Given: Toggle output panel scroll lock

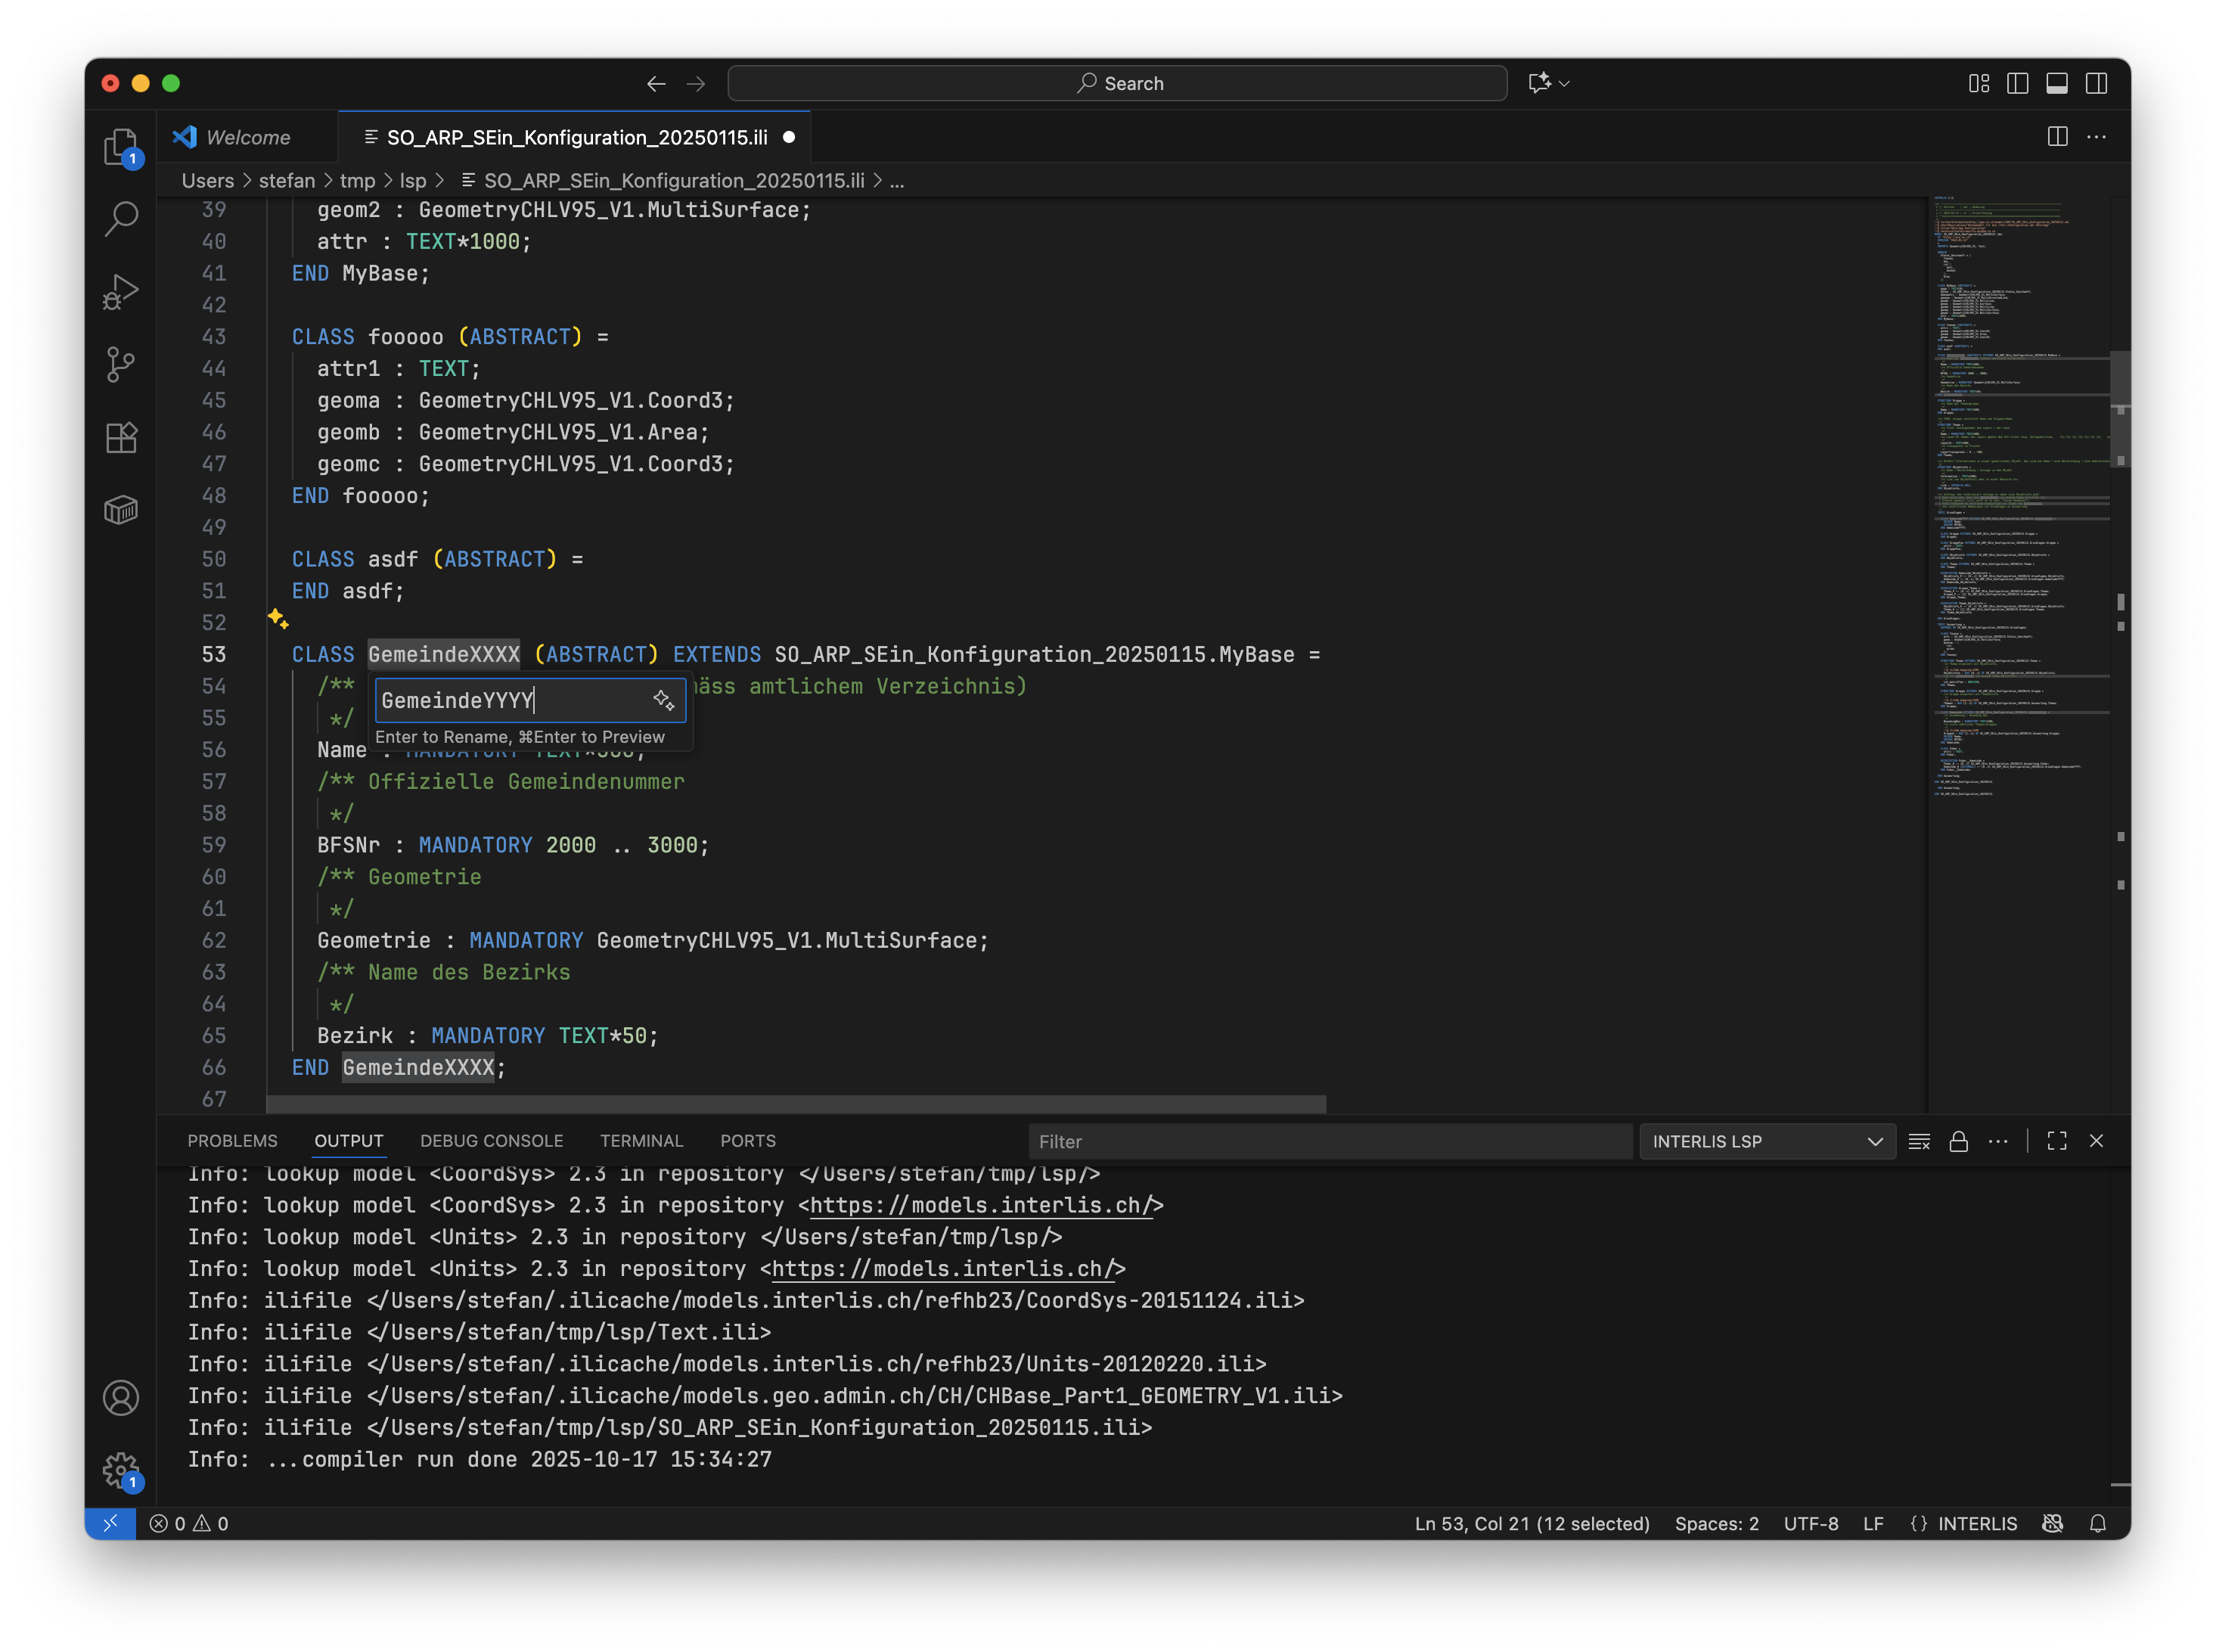Looking at the screenshot, I should (x=1958, y=1141).
